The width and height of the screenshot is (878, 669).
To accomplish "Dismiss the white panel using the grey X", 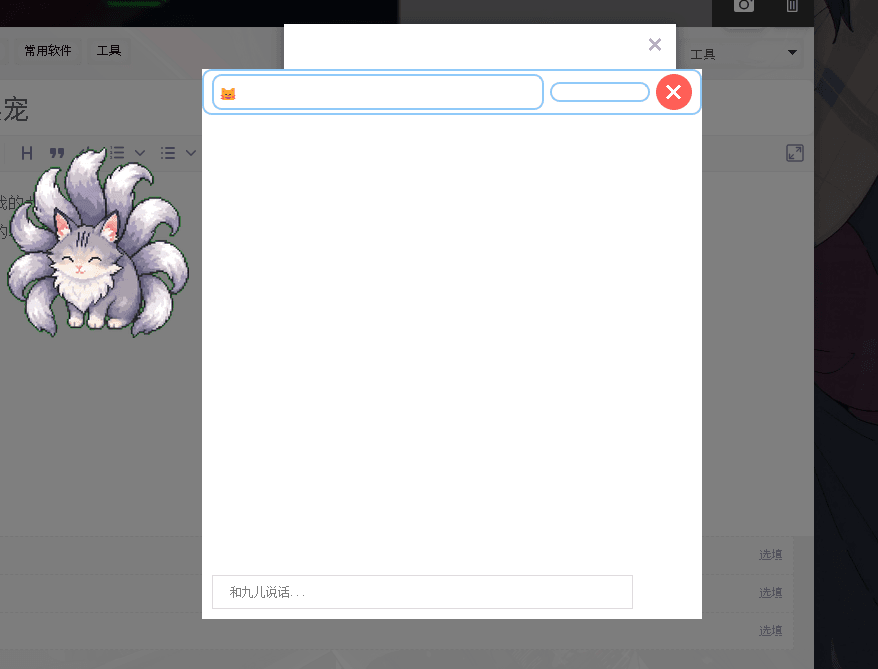I will pos(655,44).
